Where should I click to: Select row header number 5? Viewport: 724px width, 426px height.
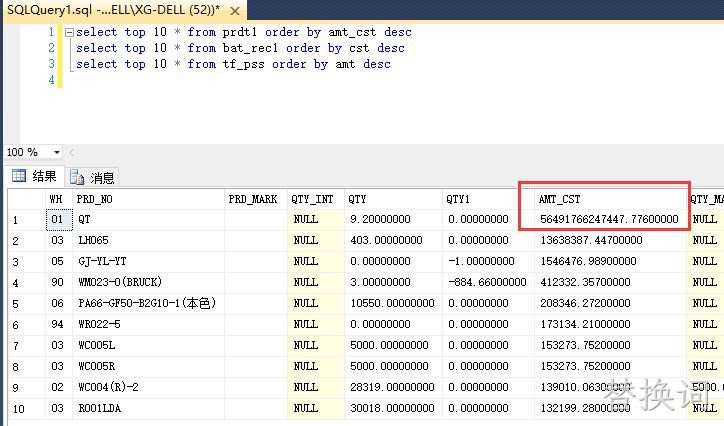click(x=26, y=304)
